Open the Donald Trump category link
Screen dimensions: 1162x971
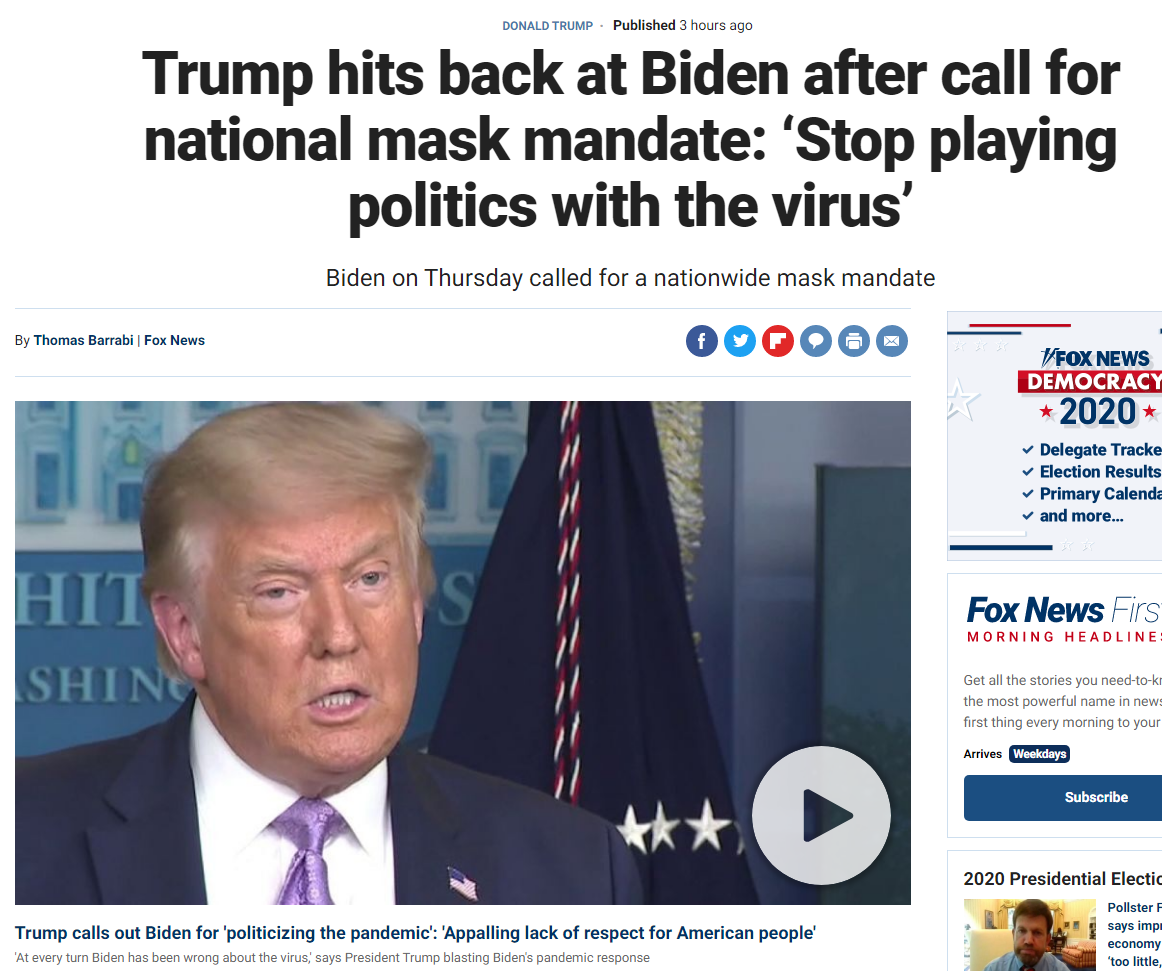click(x=548, y=26)
